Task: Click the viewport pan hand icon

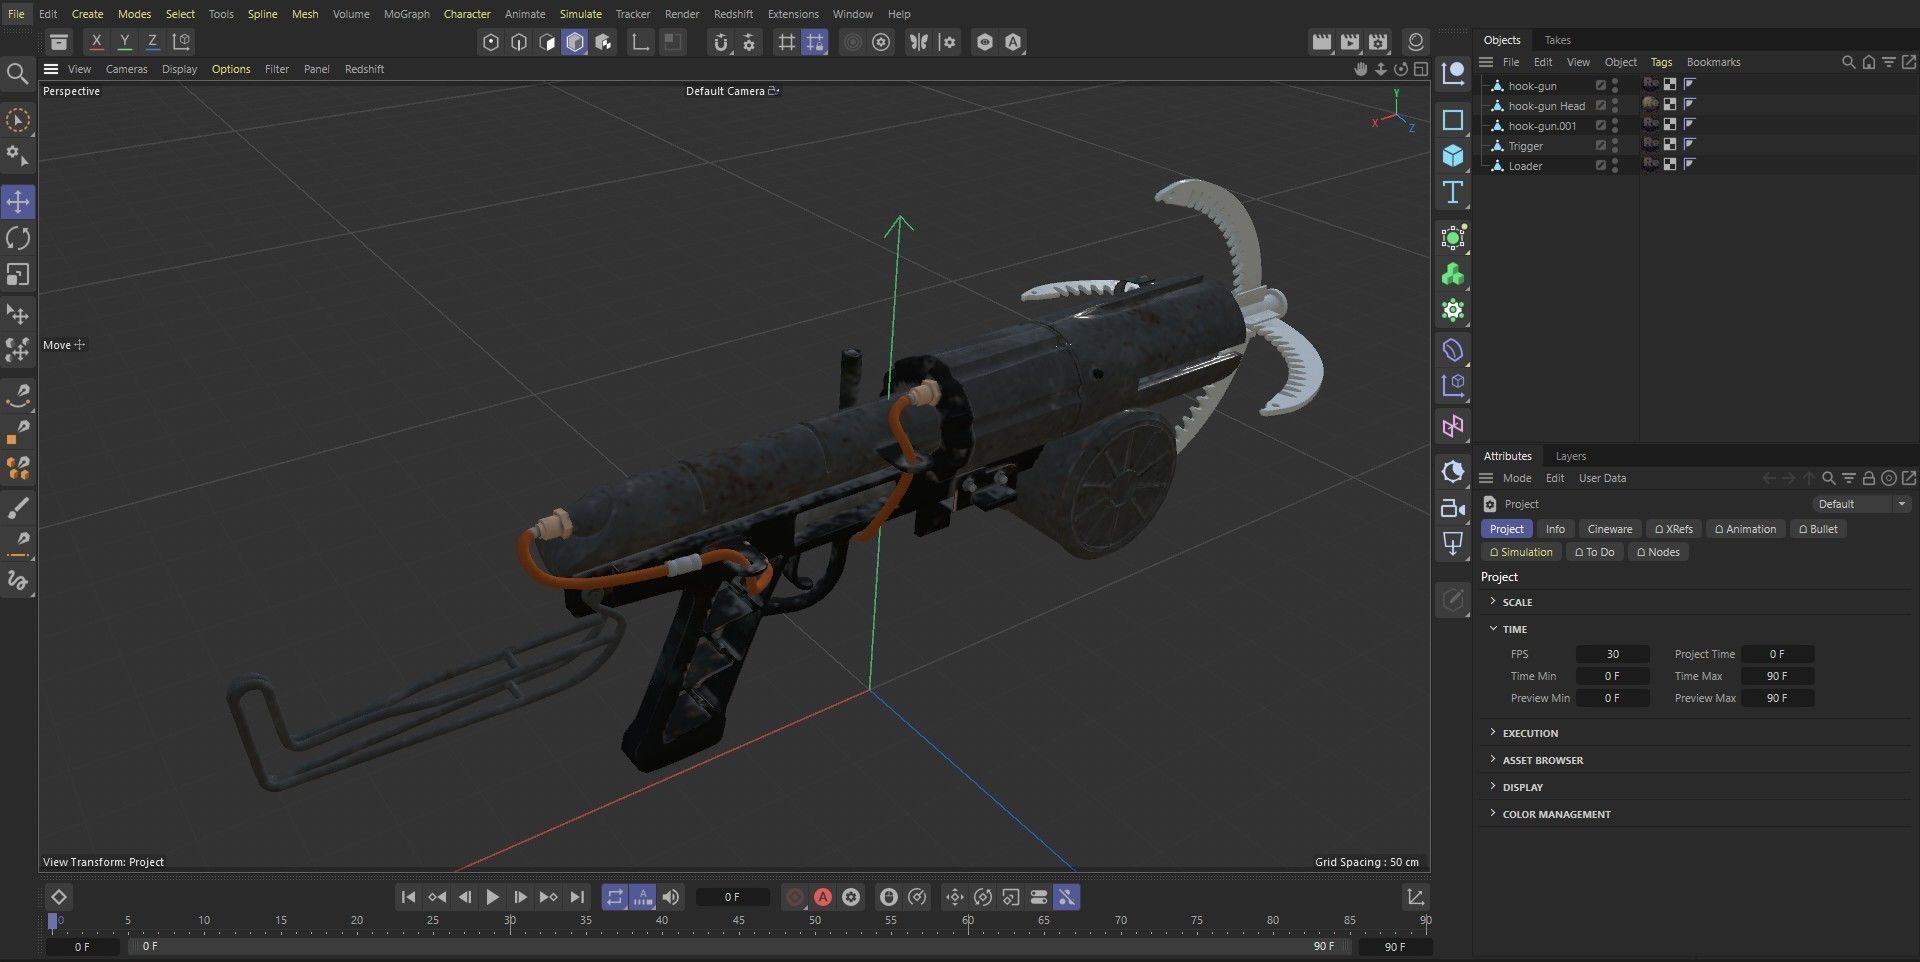Action: click(1360, 69)
